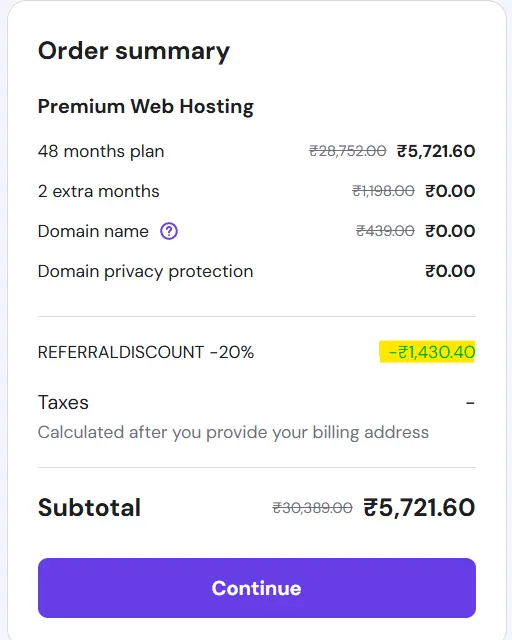Image resolution: width=512 pixels, height=640 pixels.
Task: Click the Order summary heading
Action: pyautogui.click(x=134, y=52)
